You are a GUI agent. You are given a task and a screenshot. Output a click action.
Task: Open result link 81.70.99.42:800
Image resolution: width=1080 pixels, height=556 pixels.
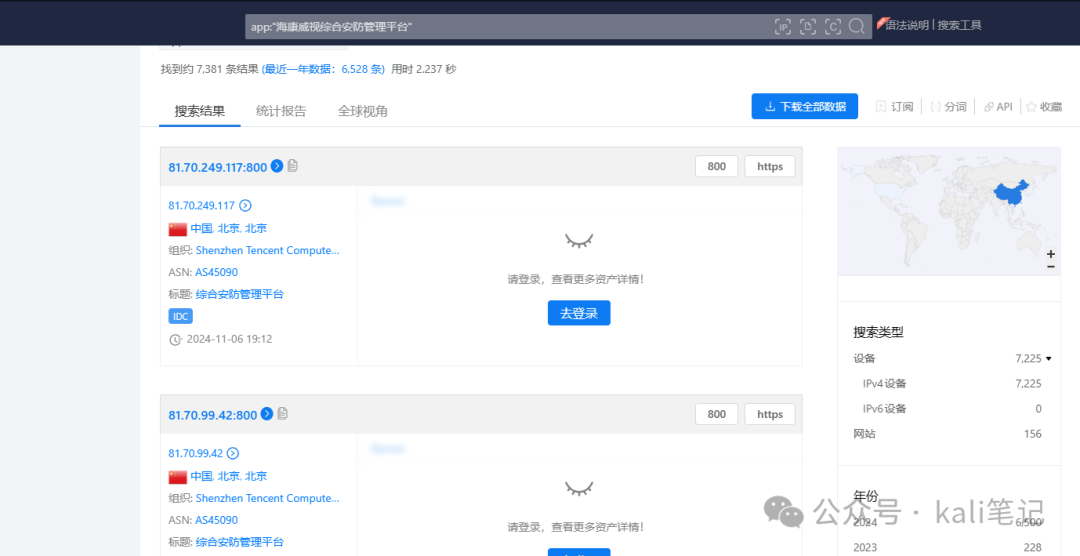pyautogui.click(x=213, y=415)
